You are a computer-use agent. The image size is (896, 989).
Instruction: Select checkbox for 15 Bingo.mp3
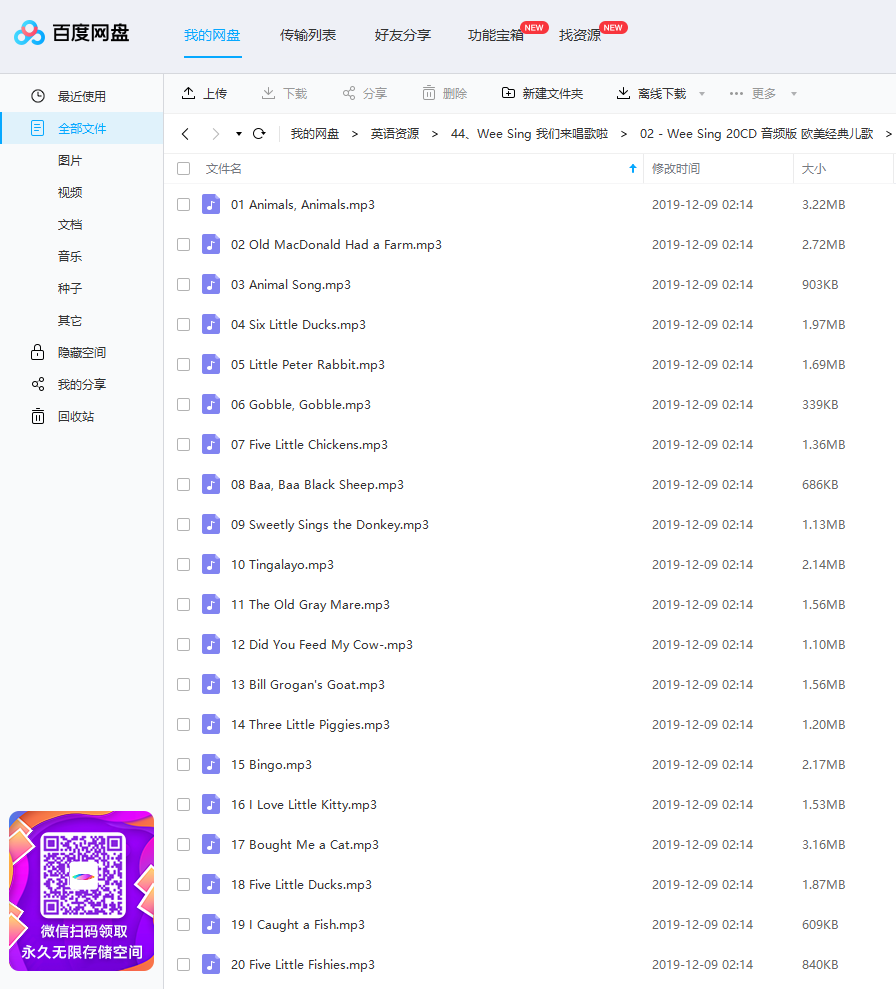183,764
